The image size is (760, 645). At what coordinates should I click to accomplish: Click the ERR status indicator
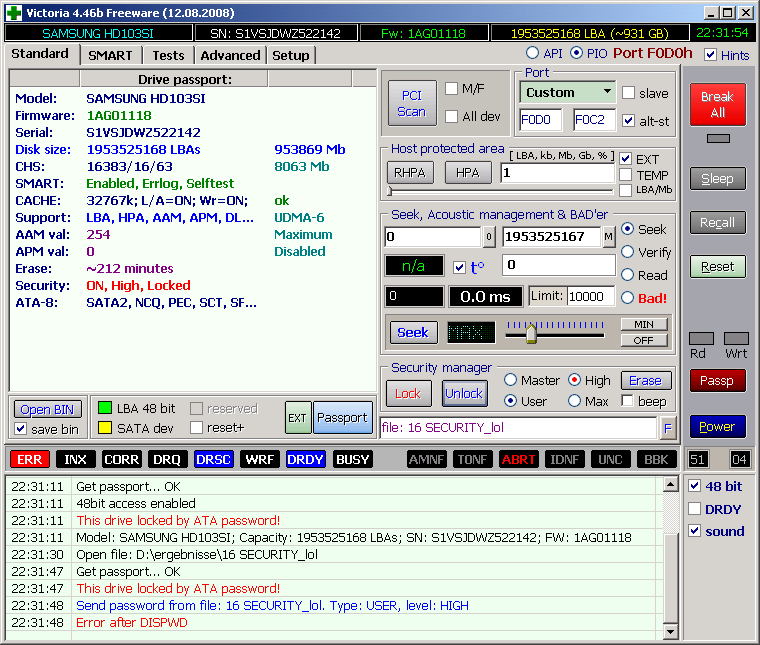tap(30, 459)
